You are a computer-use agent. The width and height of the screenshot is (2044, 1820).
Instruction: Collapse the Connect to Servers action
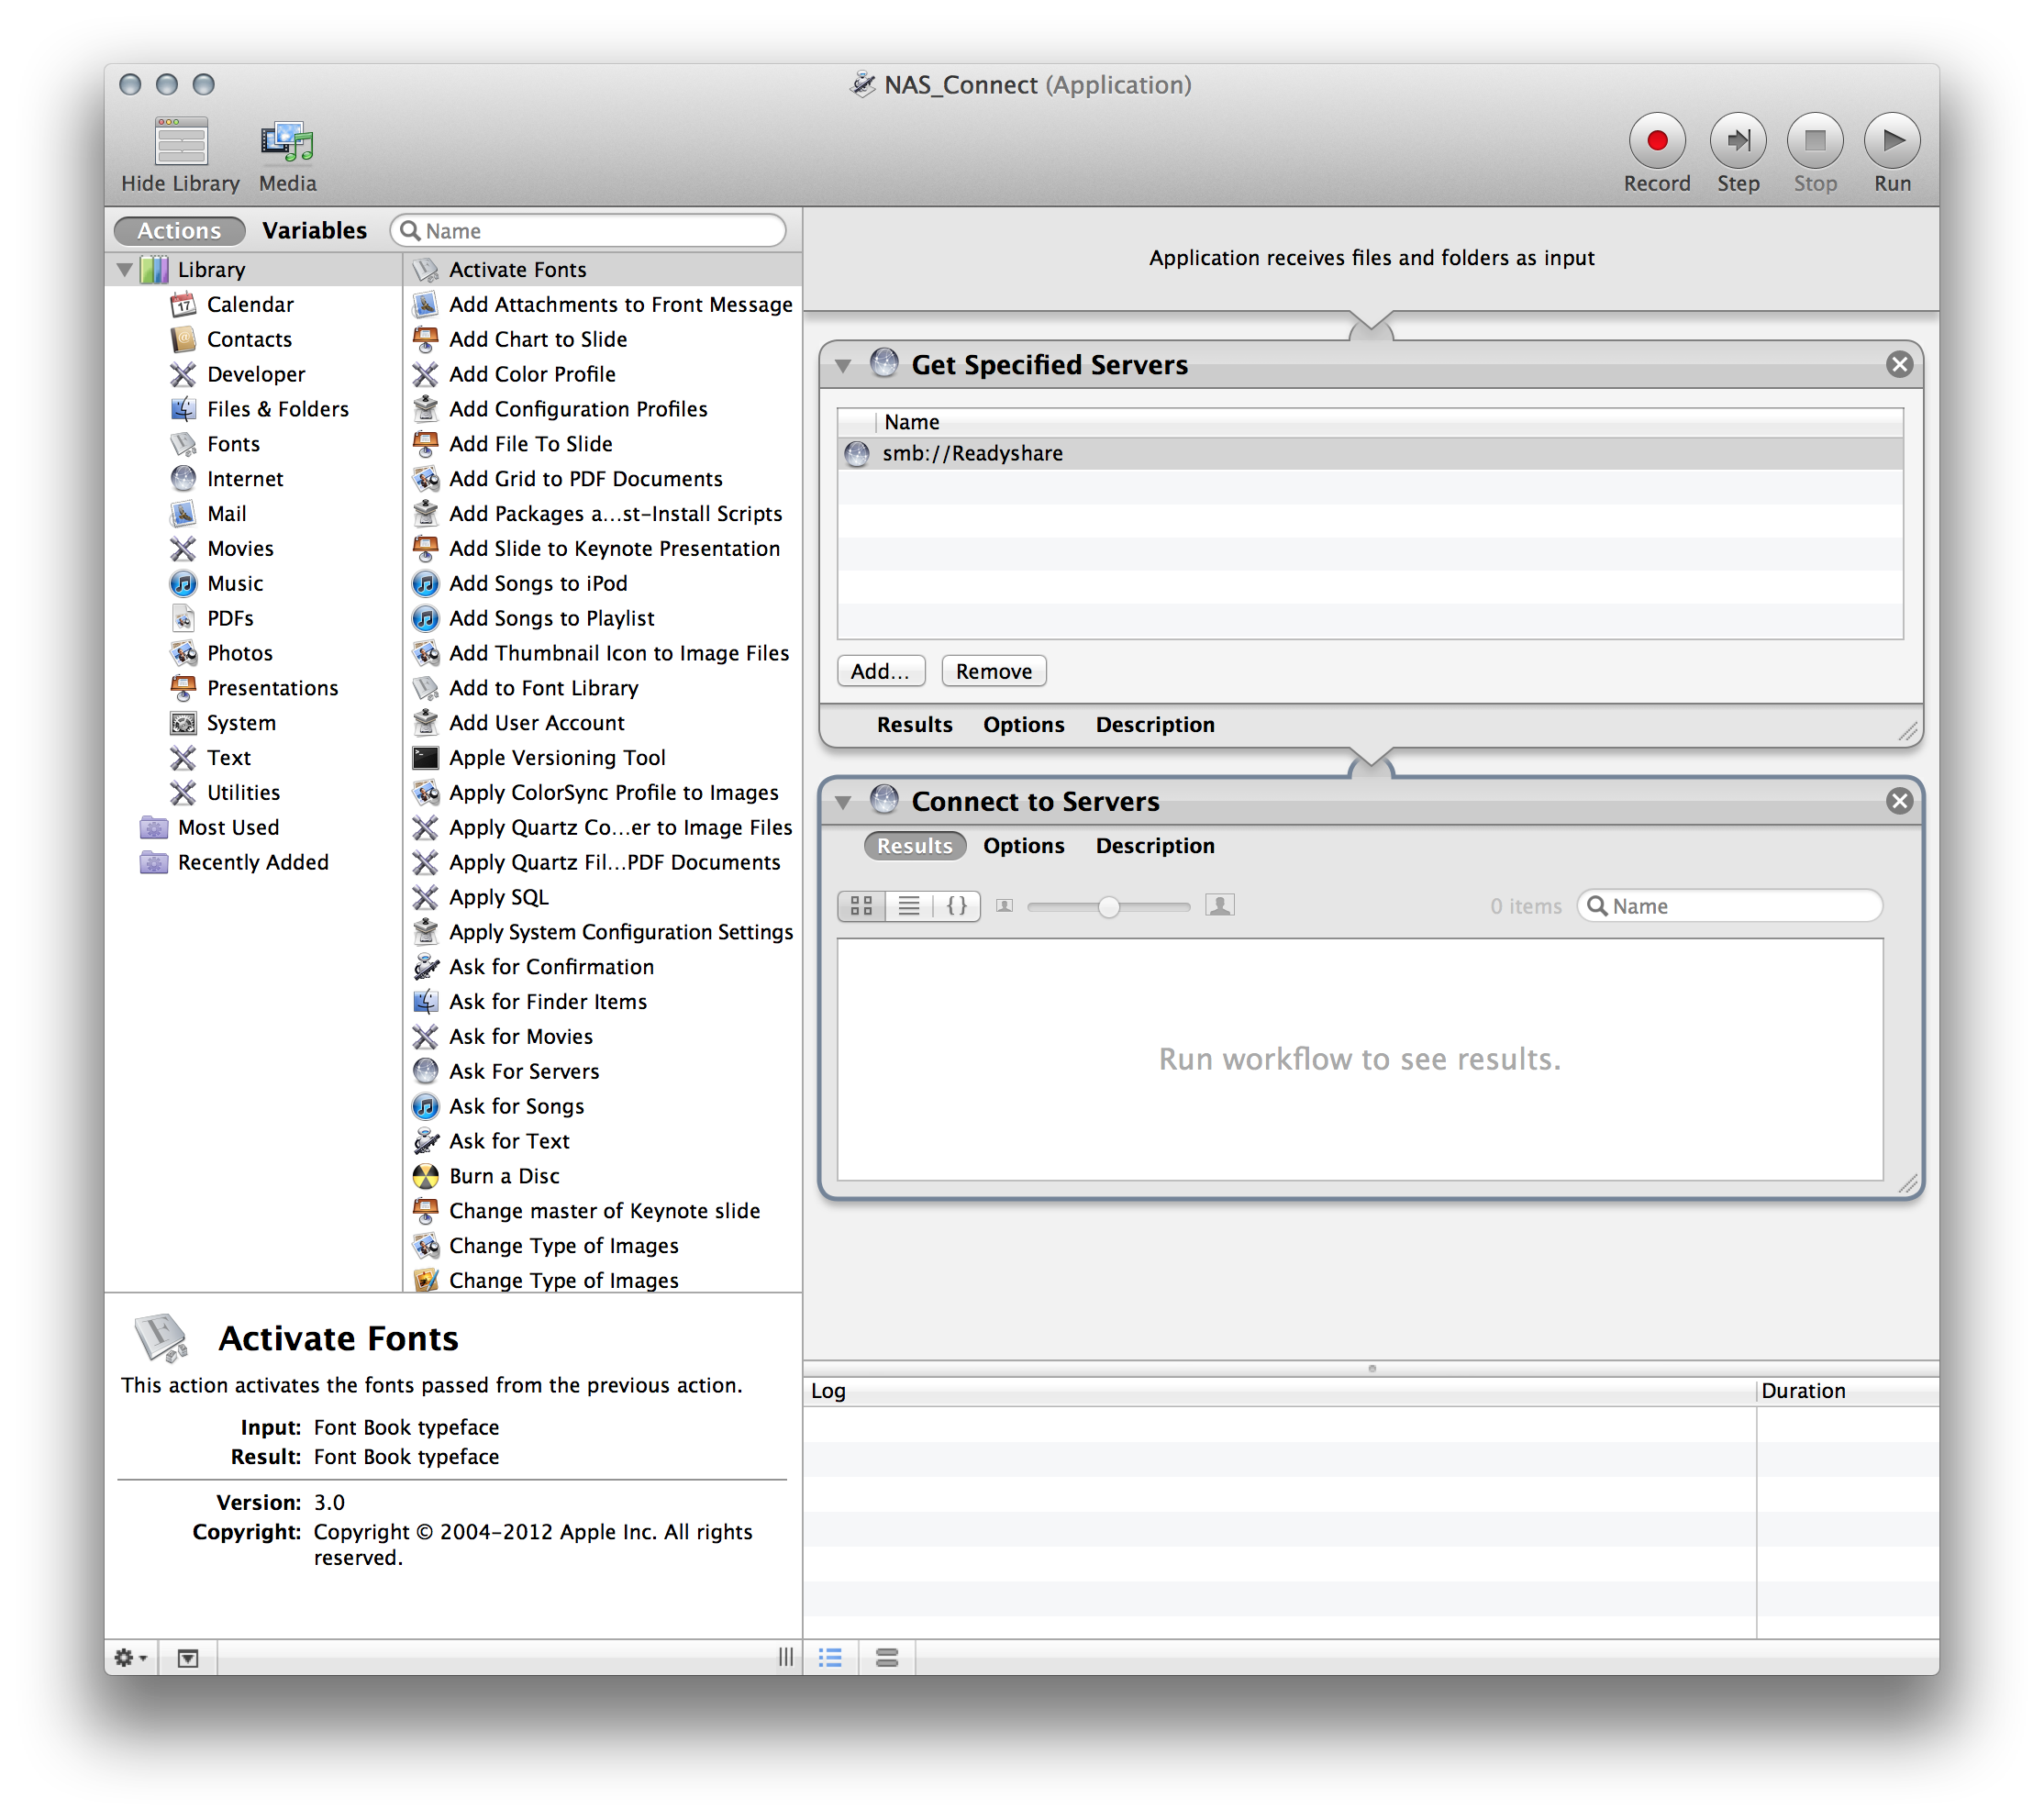point(843,801)
